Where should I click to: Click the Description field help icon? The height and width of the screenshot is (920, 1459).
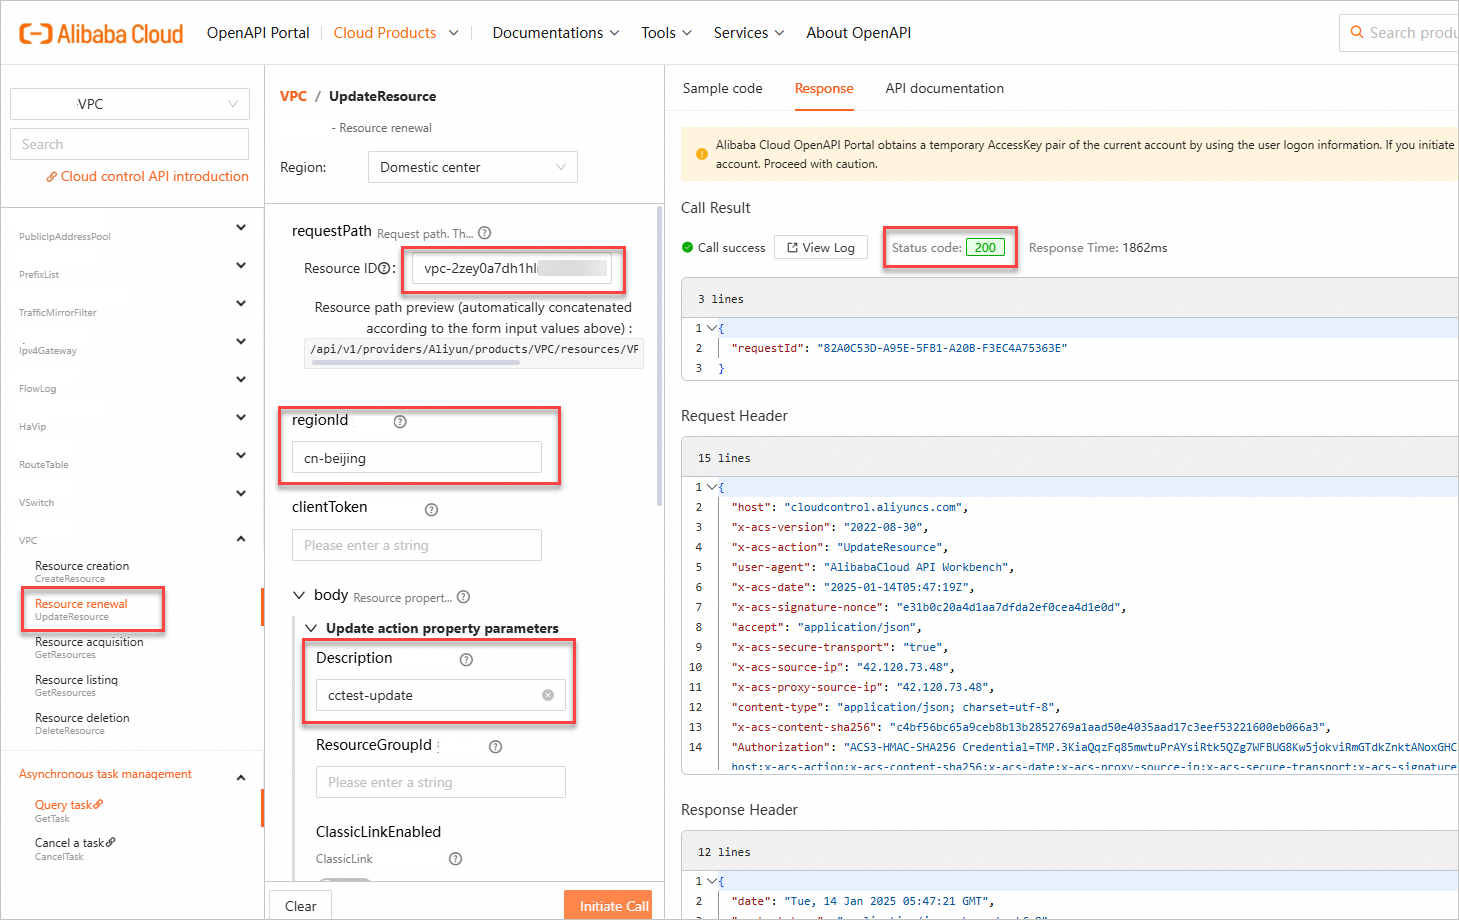(466, 660)
